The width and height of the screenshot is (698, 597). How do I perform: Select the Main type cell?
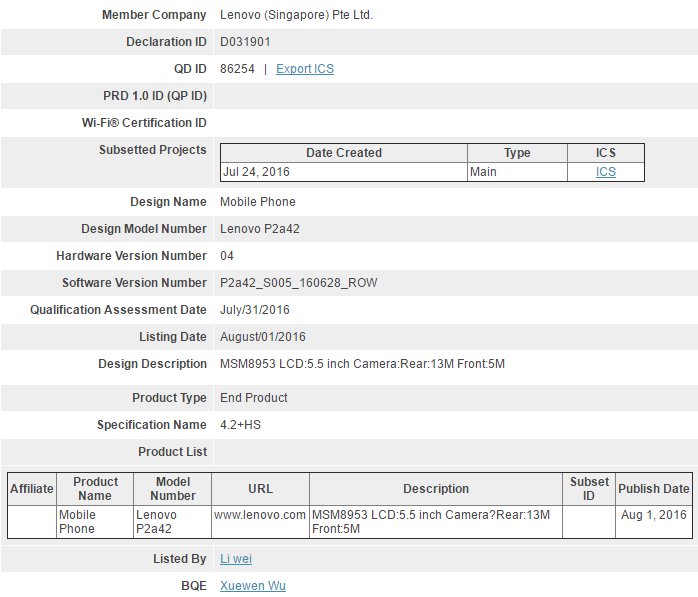(x=483, y=172)
